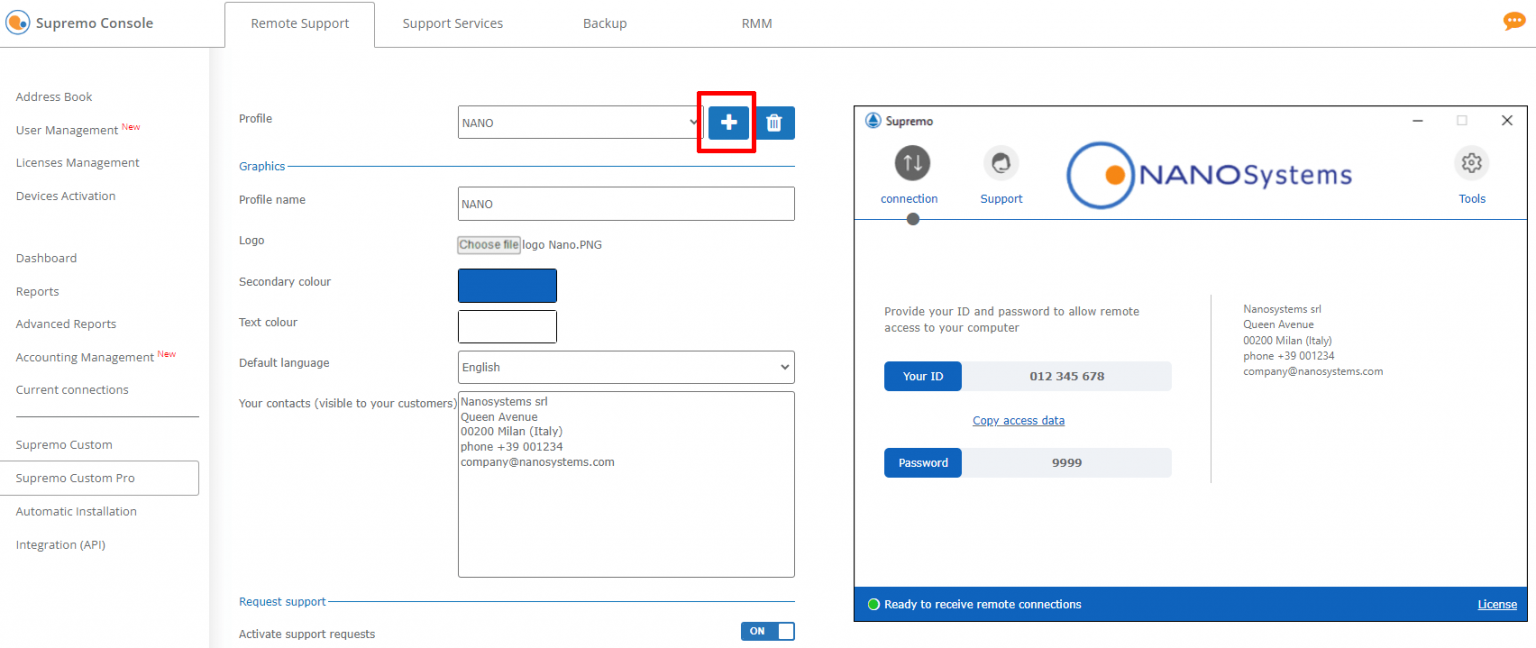
Task: Click the blue plus icon to add a profile
Action: coord(727,122)
